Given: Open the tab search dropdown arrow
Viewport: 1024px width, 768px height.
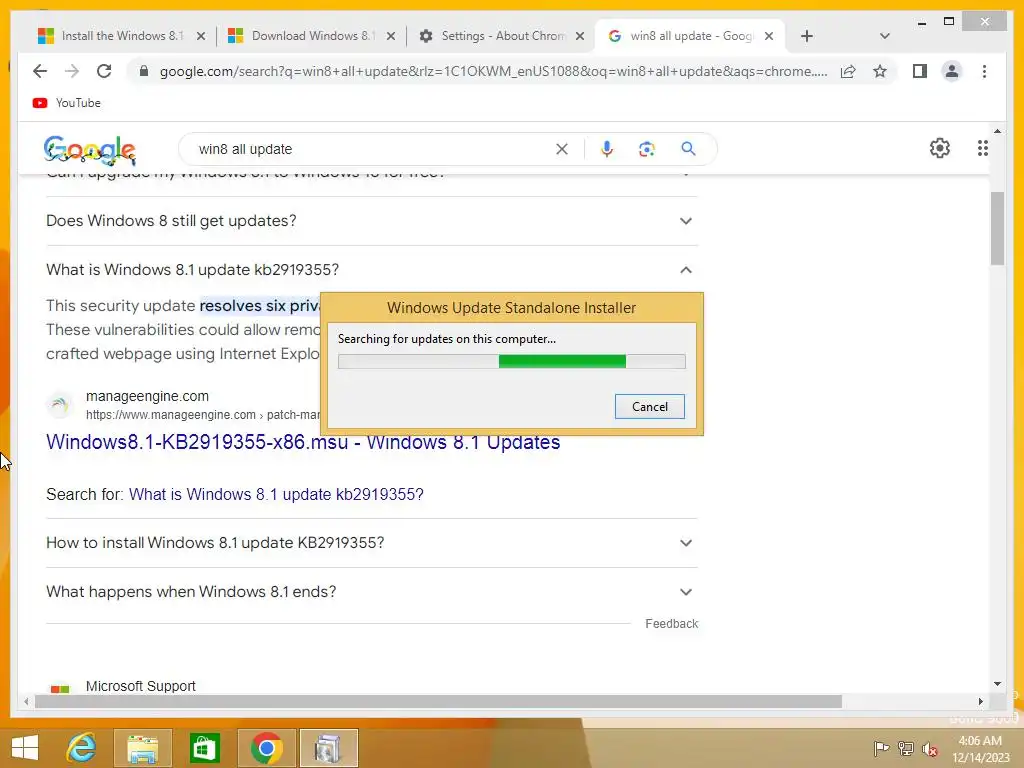Looking at the screenshot, I should (884, 36).
